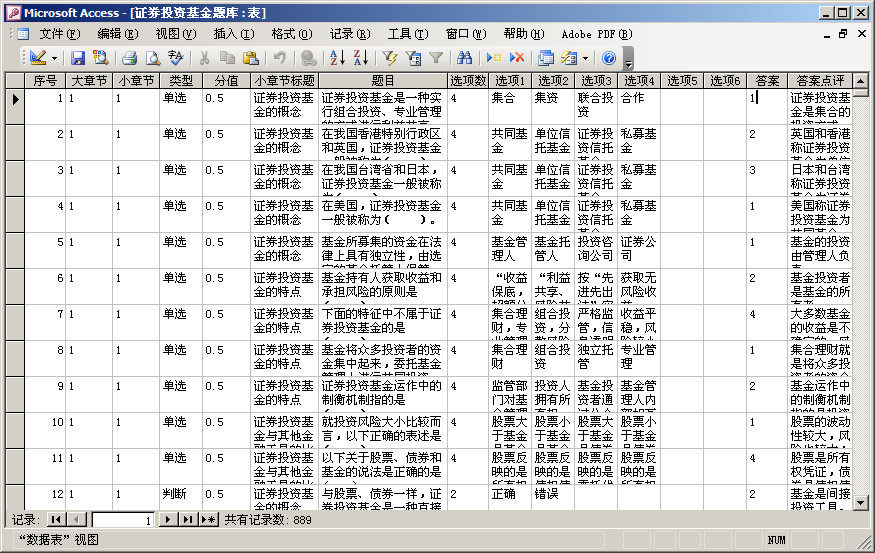
Task: Click the row selector for record 5
Action: tap(15, 250)
